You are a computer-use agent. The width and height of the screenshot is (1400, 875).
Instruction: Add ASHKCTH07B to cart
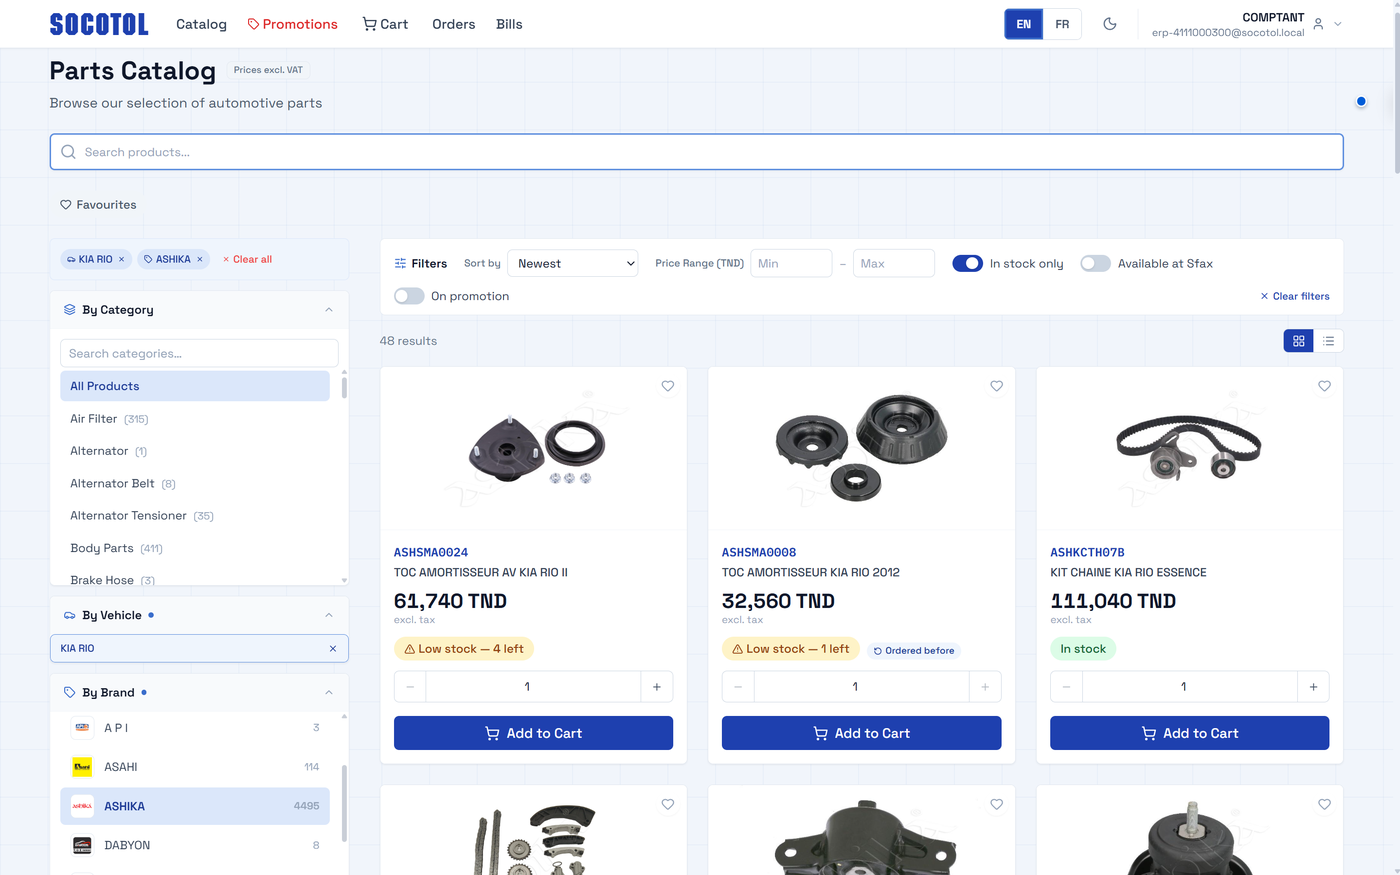point(1189,733)
